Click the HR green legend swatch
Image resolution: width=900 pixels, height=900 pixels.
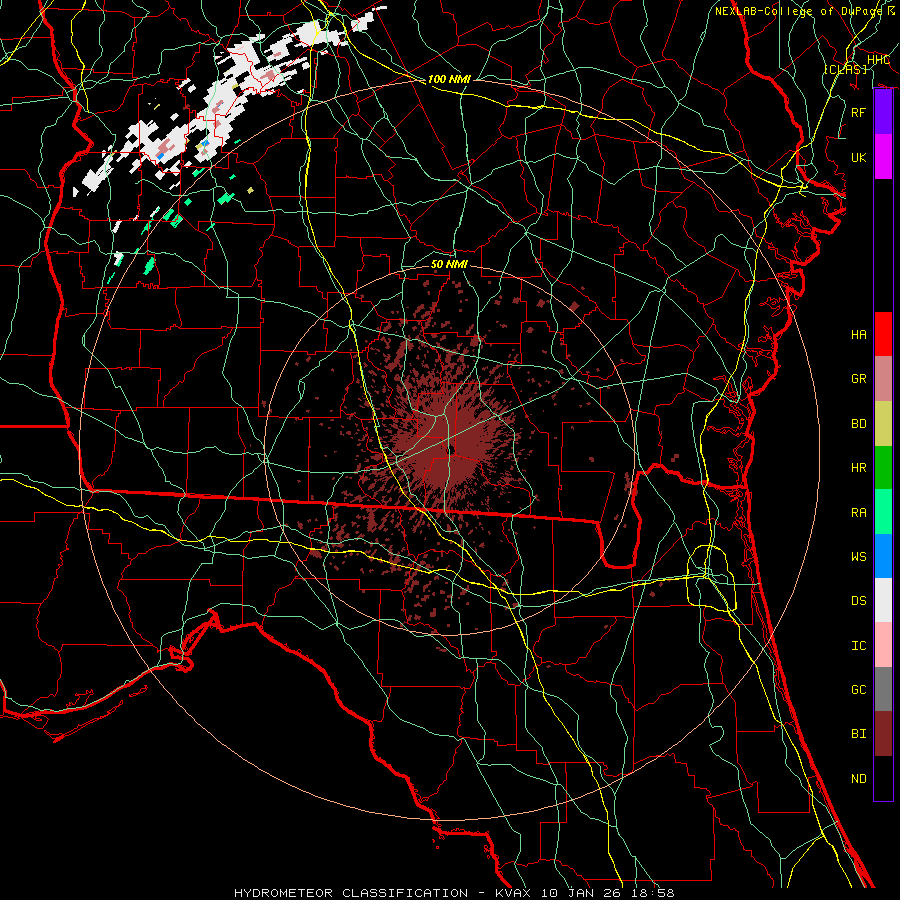[x=883, y=467]
